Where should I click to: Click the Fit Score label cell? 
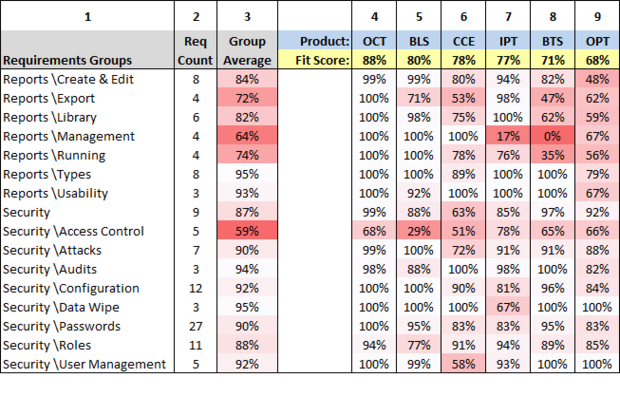pyautogui.click(x=315, y=60)
